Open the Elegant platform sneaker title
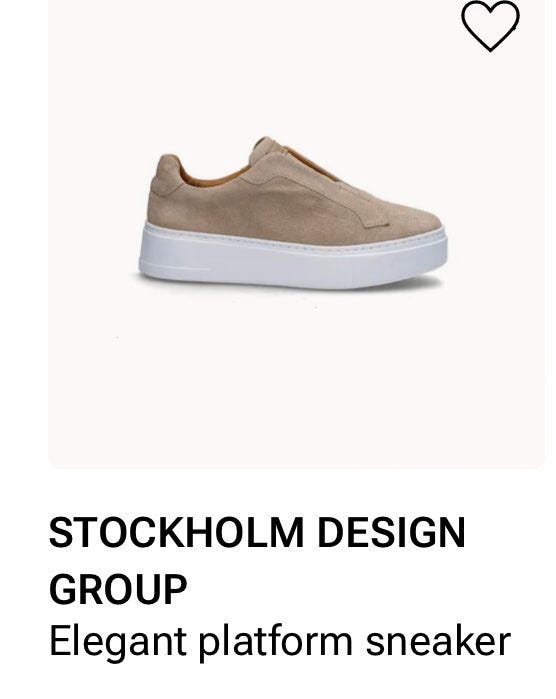This screenshot has height=699, width=556. point(280,642)
